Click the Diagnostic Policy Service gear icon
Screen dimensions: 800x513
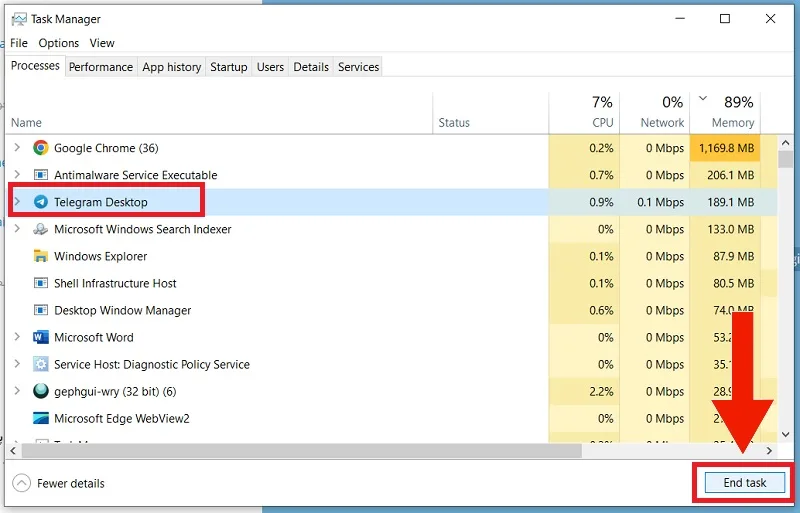(40, 364)
